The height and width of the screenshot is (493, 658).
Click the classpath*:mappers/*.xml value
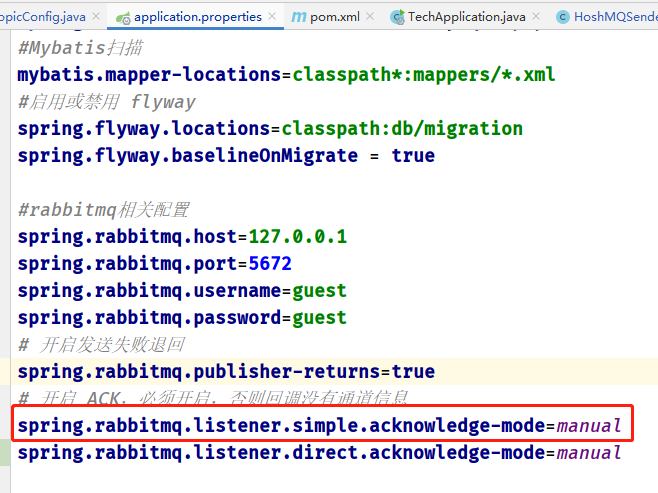(424, 75)
